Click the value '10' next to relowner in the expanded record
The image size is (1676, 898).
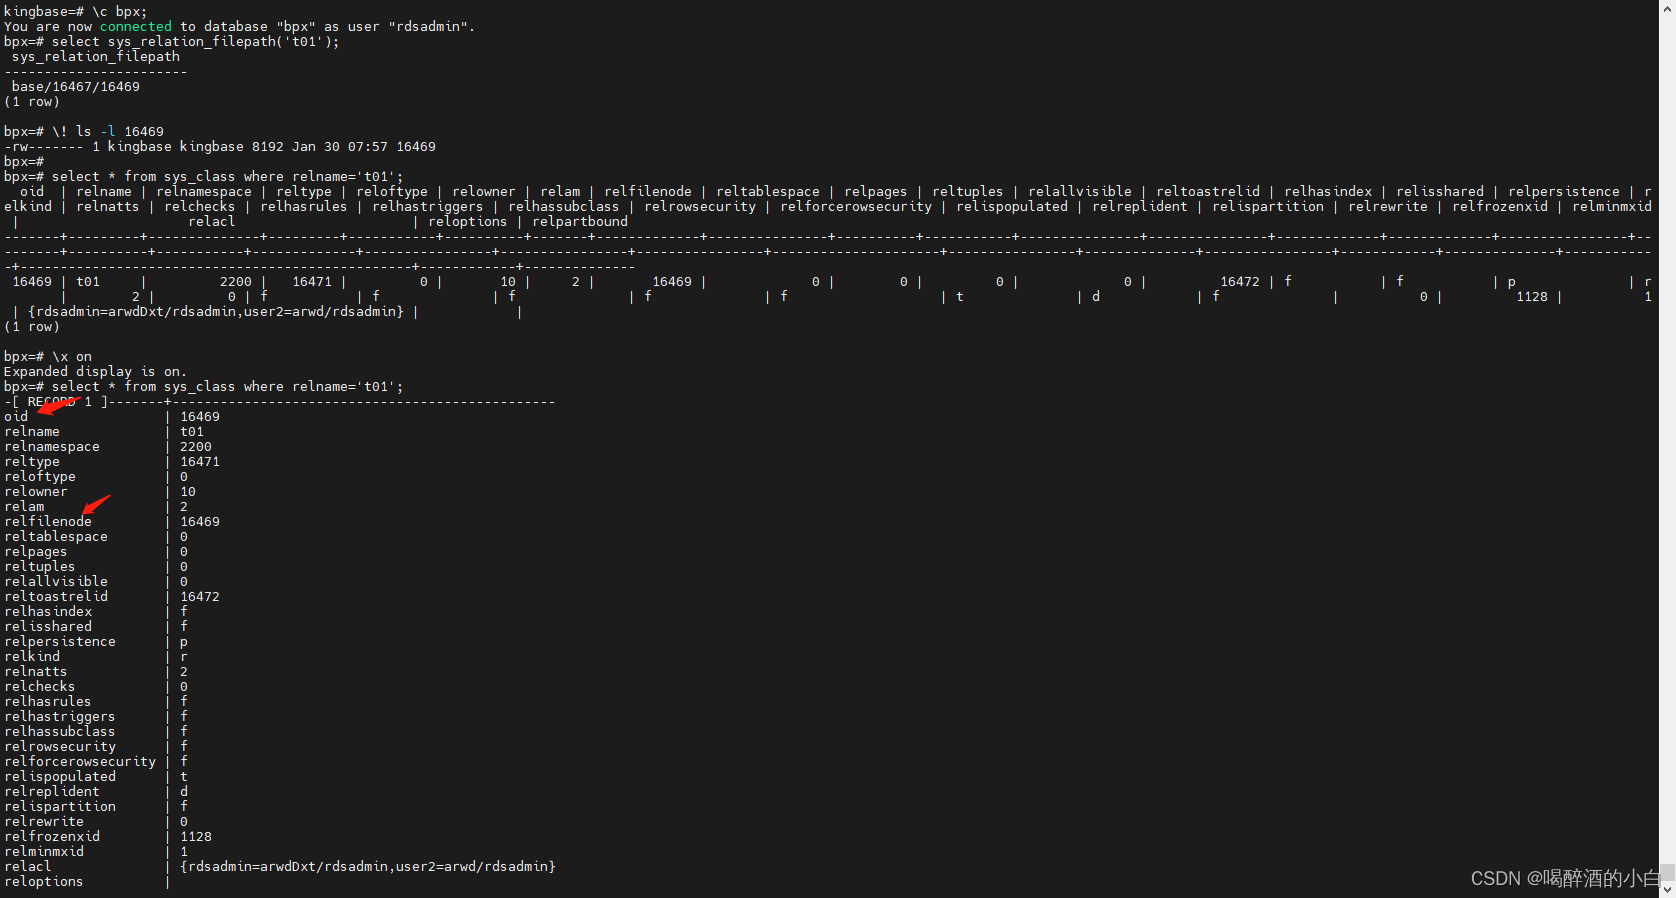(188, 492)
